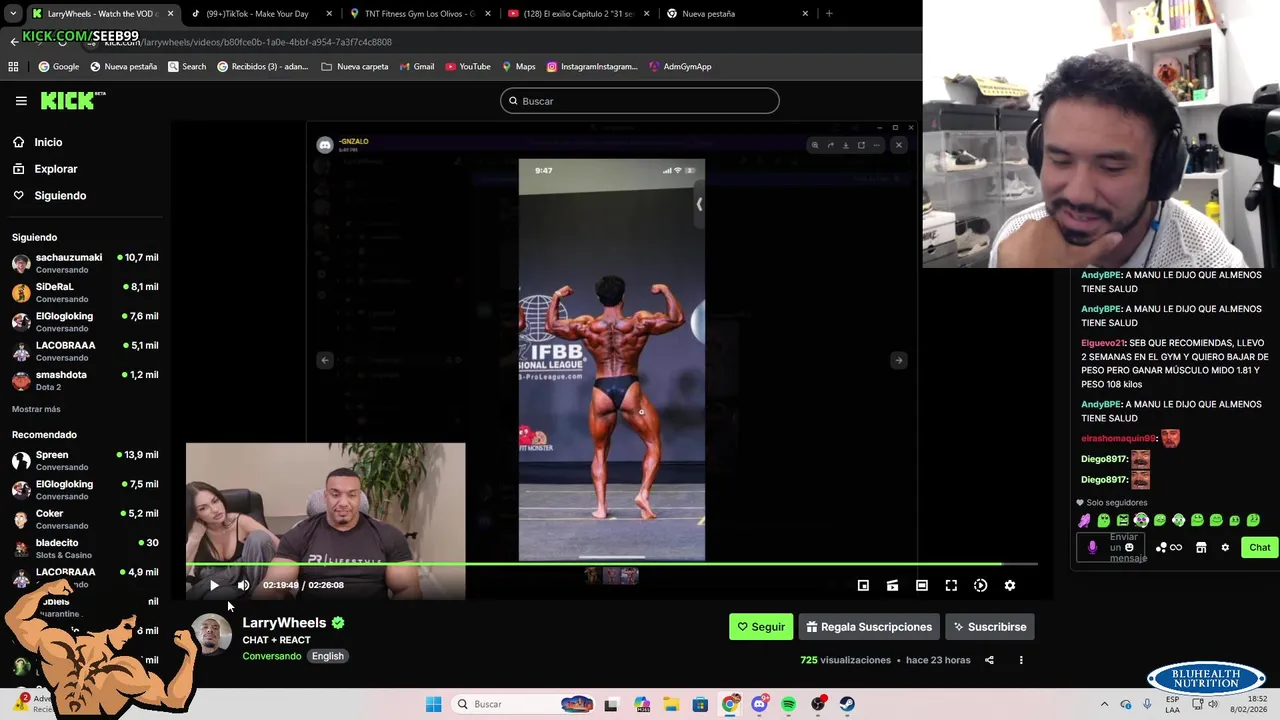Screen dimensions: 1280x720
Task: Click the Kick search field Buscar
Action: tap(640, 101)
